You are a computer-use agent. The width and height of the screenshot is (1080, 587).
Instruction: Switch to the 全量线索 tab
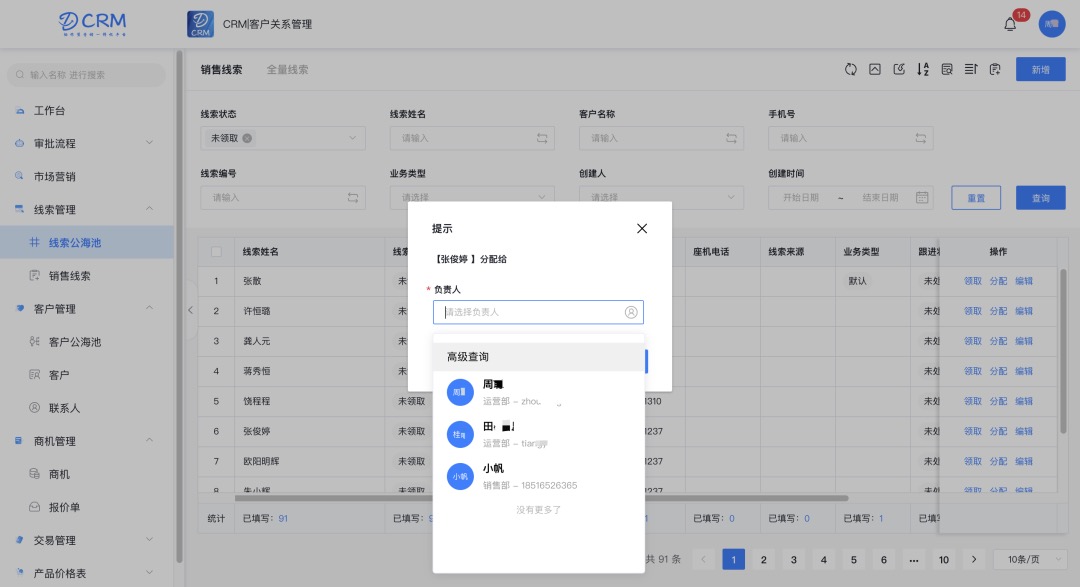point(287,70)
